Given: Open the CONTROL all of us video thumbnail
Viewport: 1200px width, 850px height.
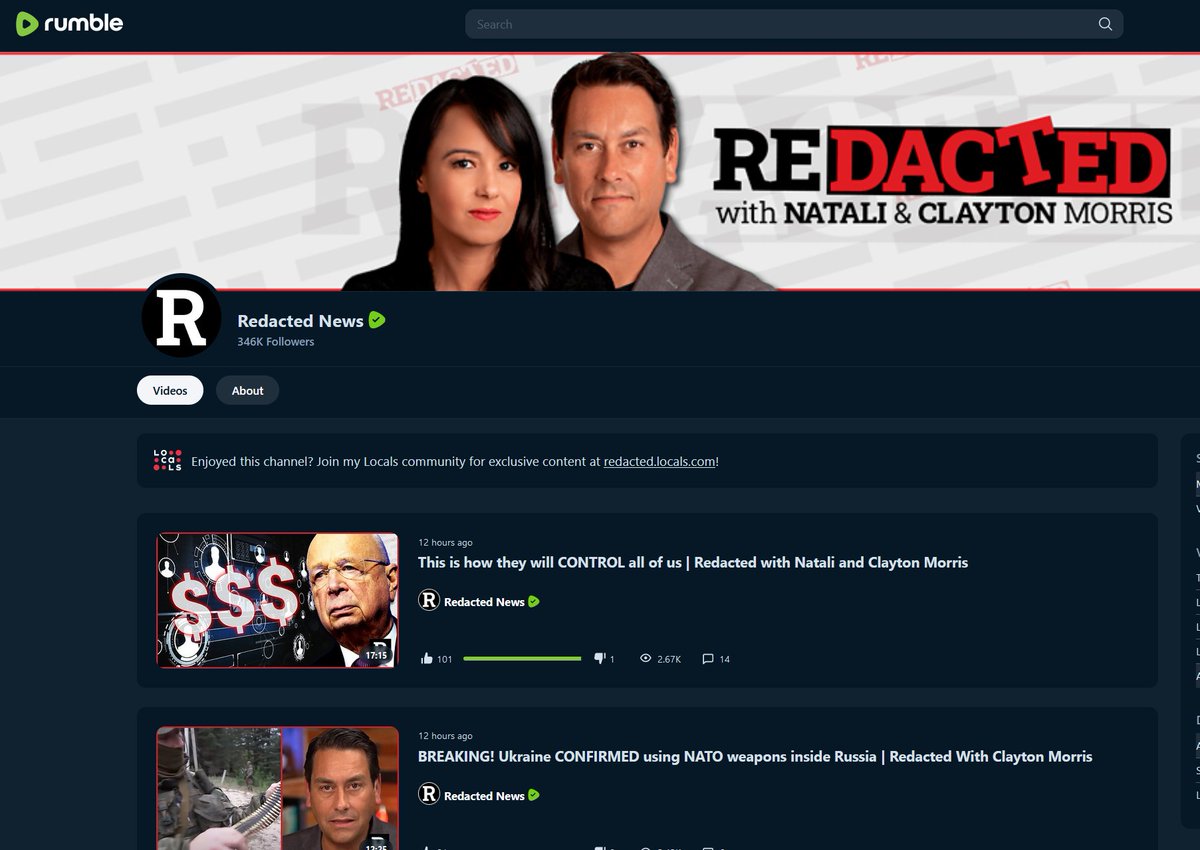Looking at the screenshot, I should coord(277,600).
